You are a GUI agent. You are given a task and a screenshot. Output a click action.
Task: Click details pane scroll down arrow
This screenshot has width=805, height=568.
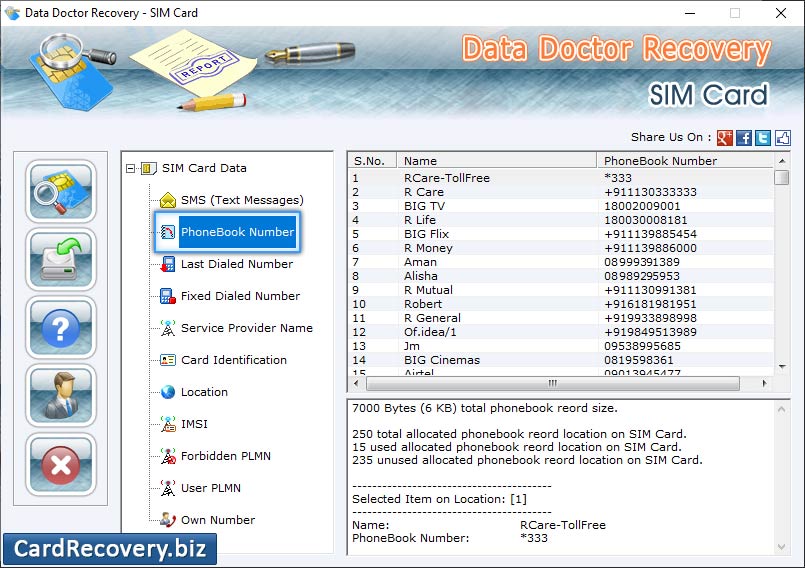[781, 547]
